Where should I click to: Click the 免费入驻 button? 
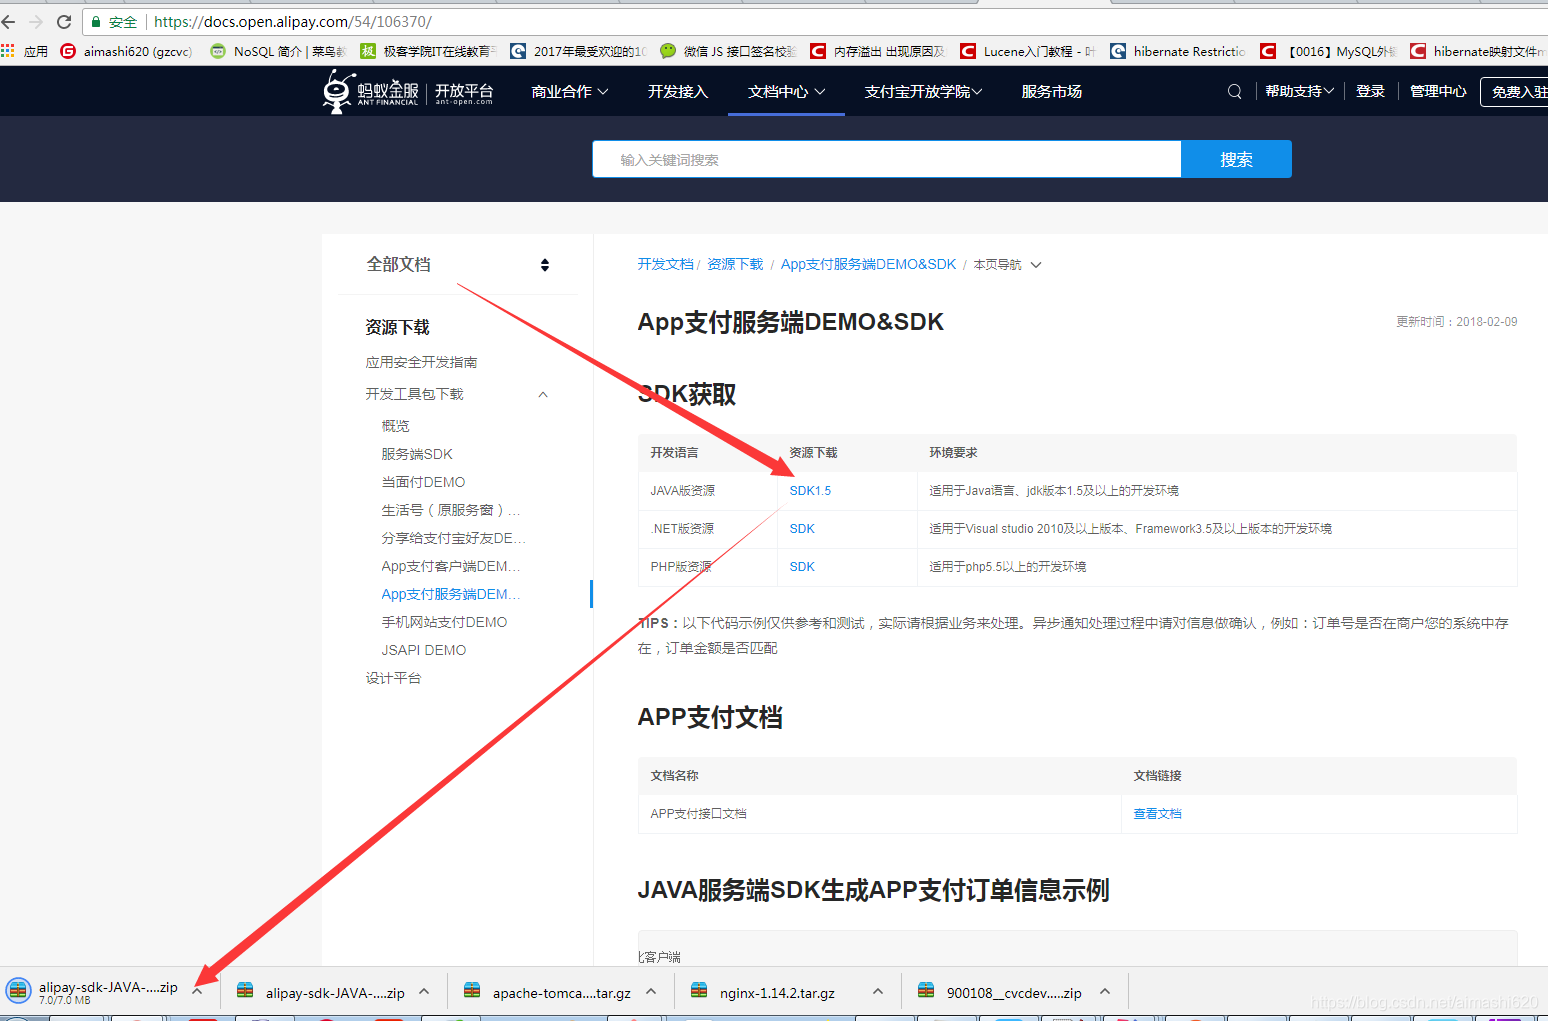pyautogui.click(x=1515, y=91)
